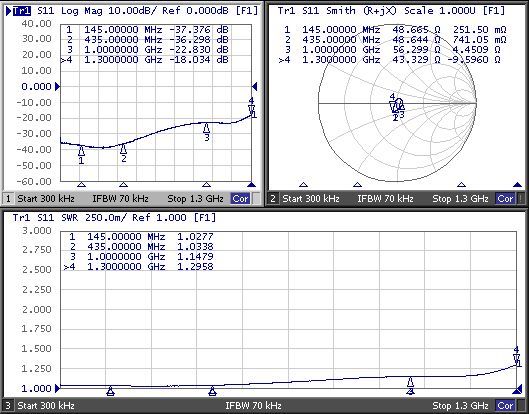The image size is (529, 414).
Task: Click the 40.00 top value on Log Mag axis
Action: (36, 24)
